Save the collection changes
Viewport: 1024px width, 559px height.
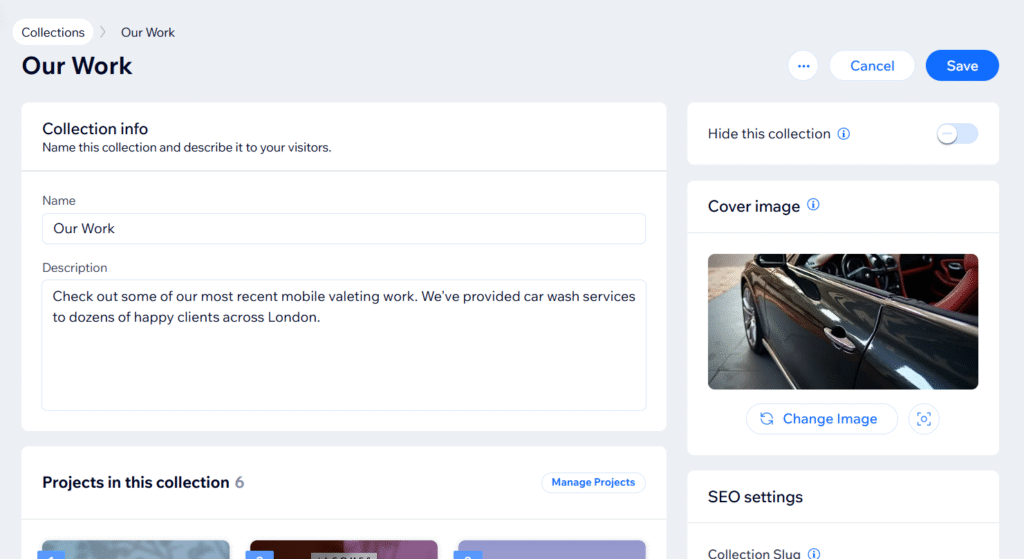tap(961, 66)
